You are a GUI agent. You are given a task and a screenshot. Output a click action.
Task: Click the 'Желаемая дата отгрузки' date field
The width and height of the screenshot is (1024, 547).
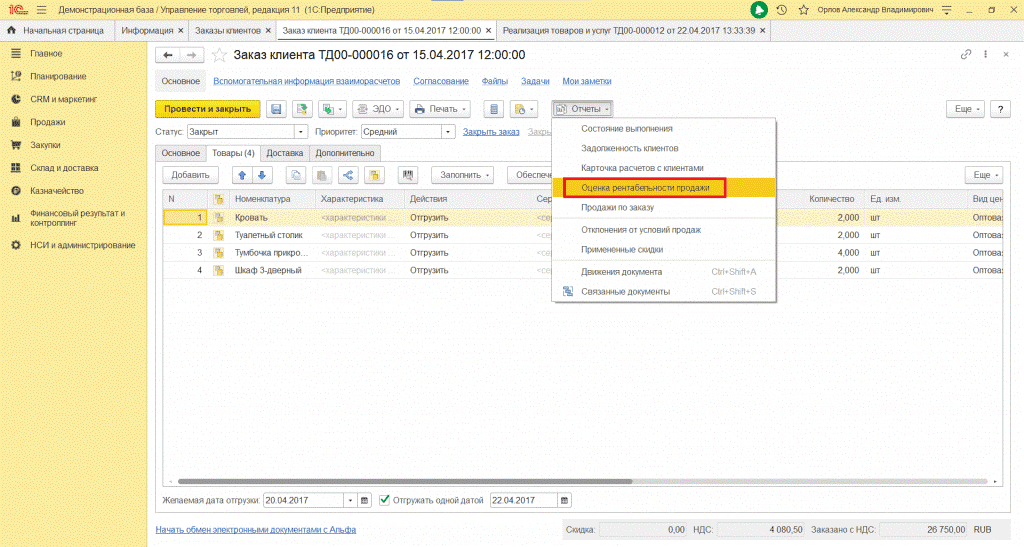pos(303,500)
